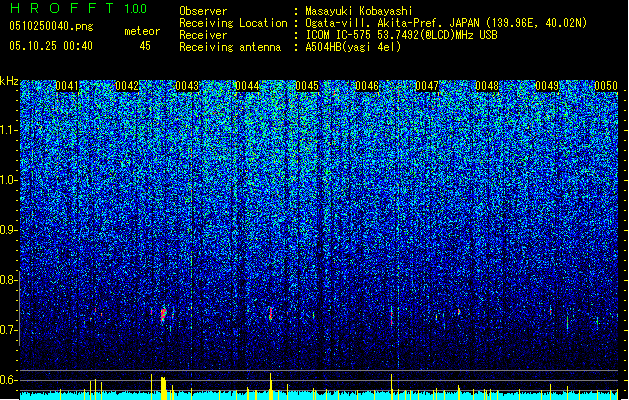Viewport: 629px width, 400px height.
Task: Click the tallest yellow bar cluster below 0042 echo
Action: coord(163,388)
